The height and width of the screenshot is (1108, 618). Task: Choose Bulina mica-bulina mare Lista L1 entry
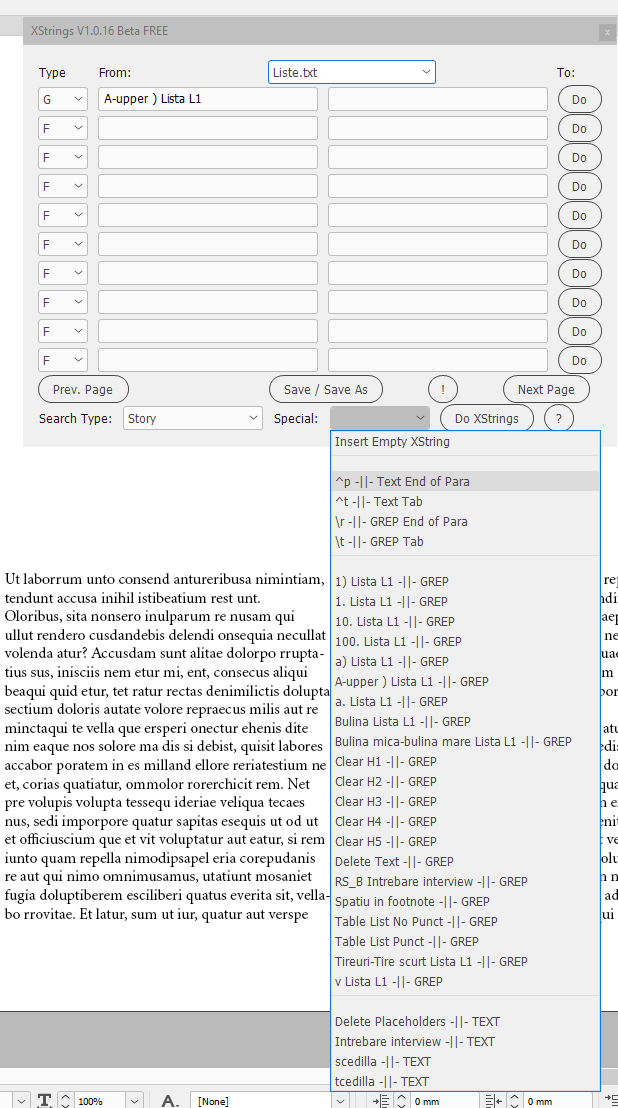coord(465,741)
